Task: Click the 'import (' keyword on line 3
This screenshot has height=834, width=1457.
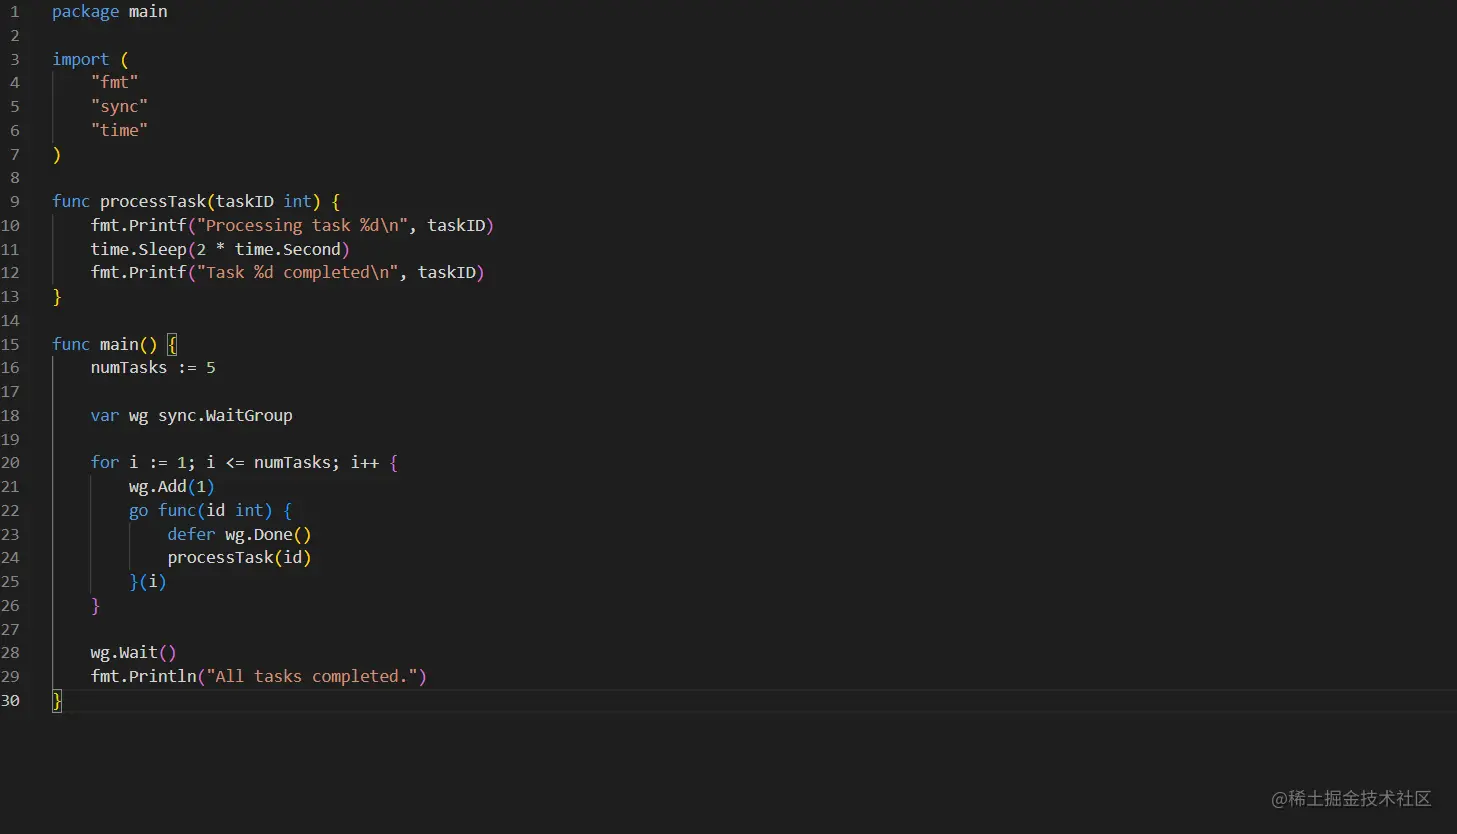Action: click(90, 59)
